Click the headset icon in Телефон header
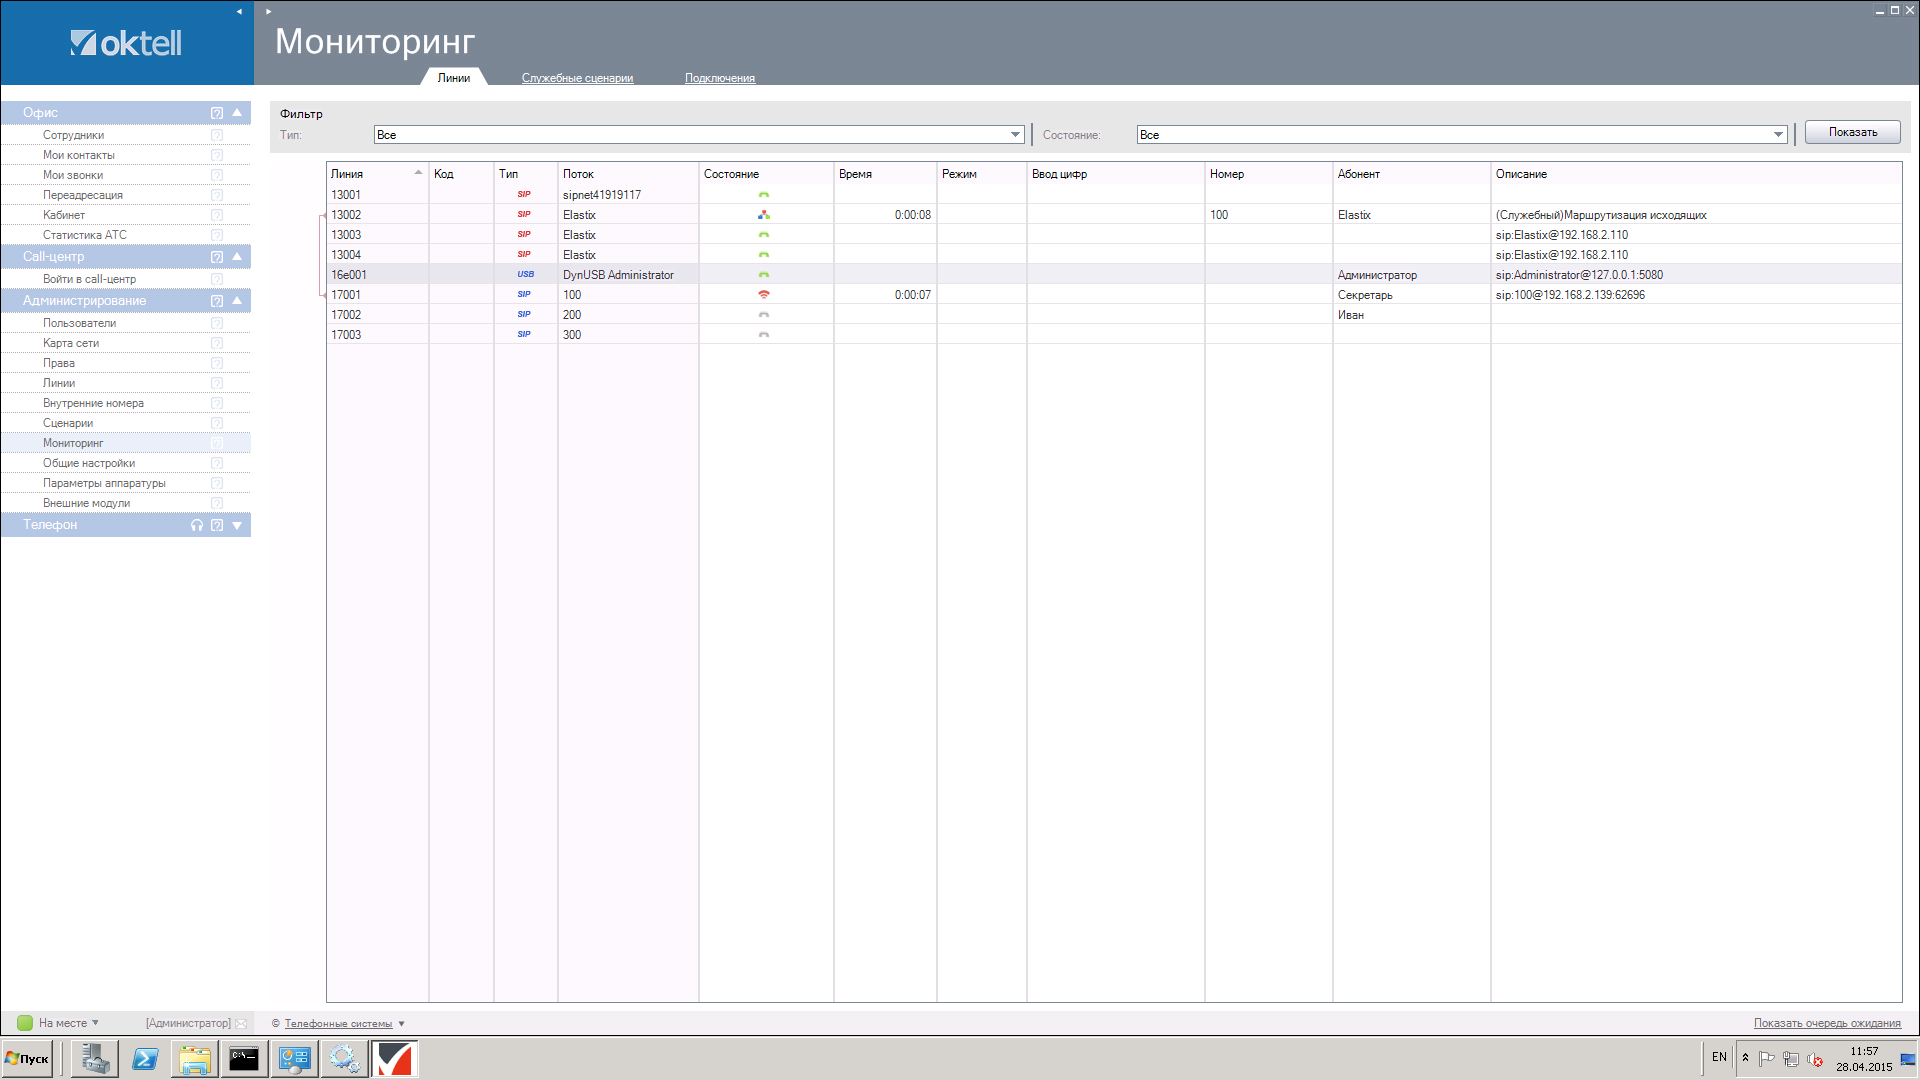 tap(197, 525)
